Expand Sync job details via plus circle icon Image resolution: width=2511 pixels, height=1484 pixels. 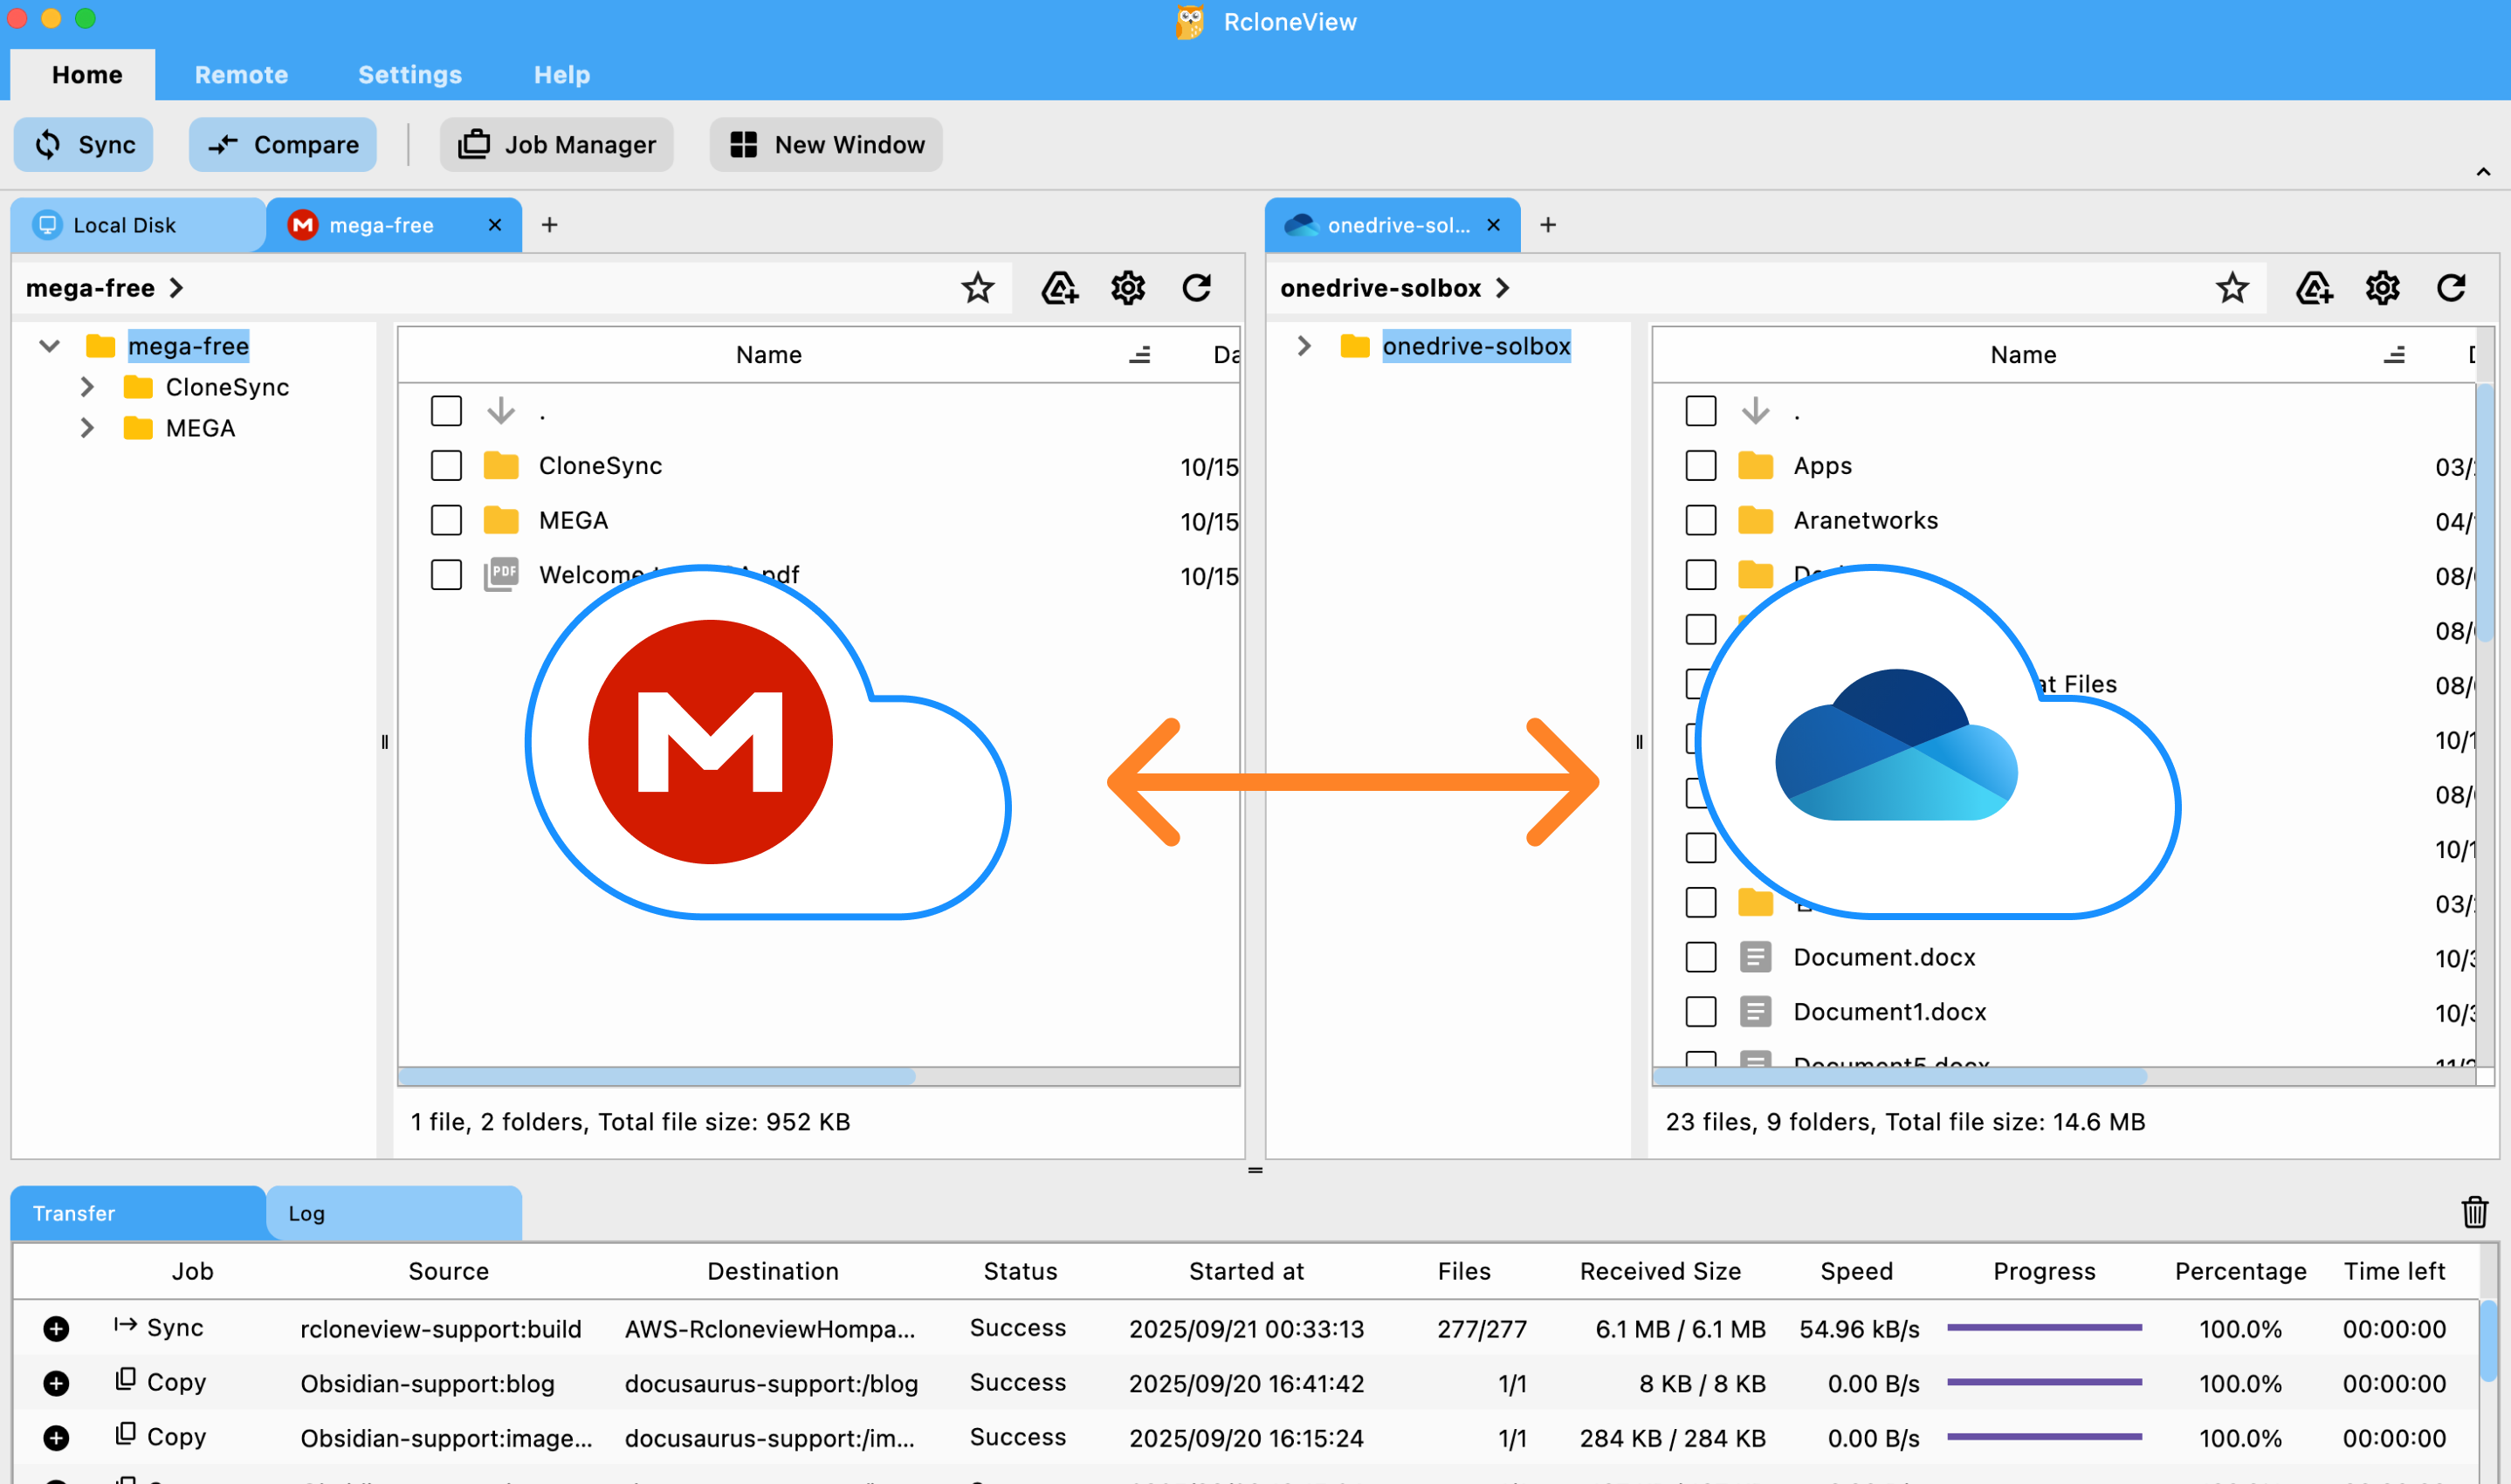pos(56,1328)
